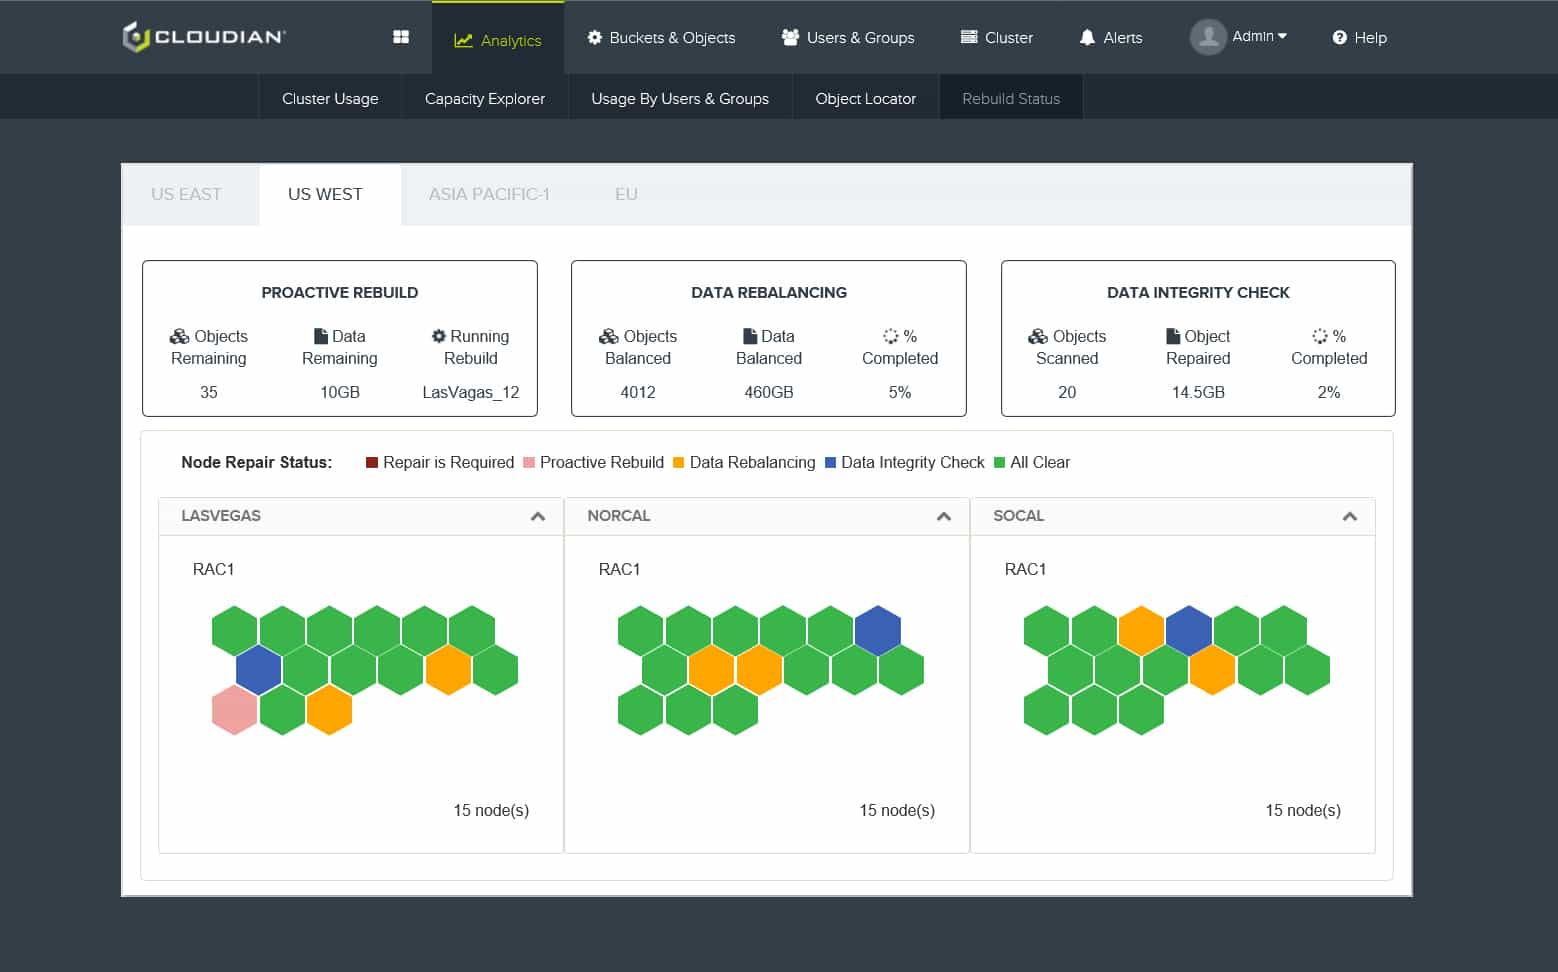1558x972 pixels.
Task: Open the dashboard grid icon
Action: tap(401, 37)
